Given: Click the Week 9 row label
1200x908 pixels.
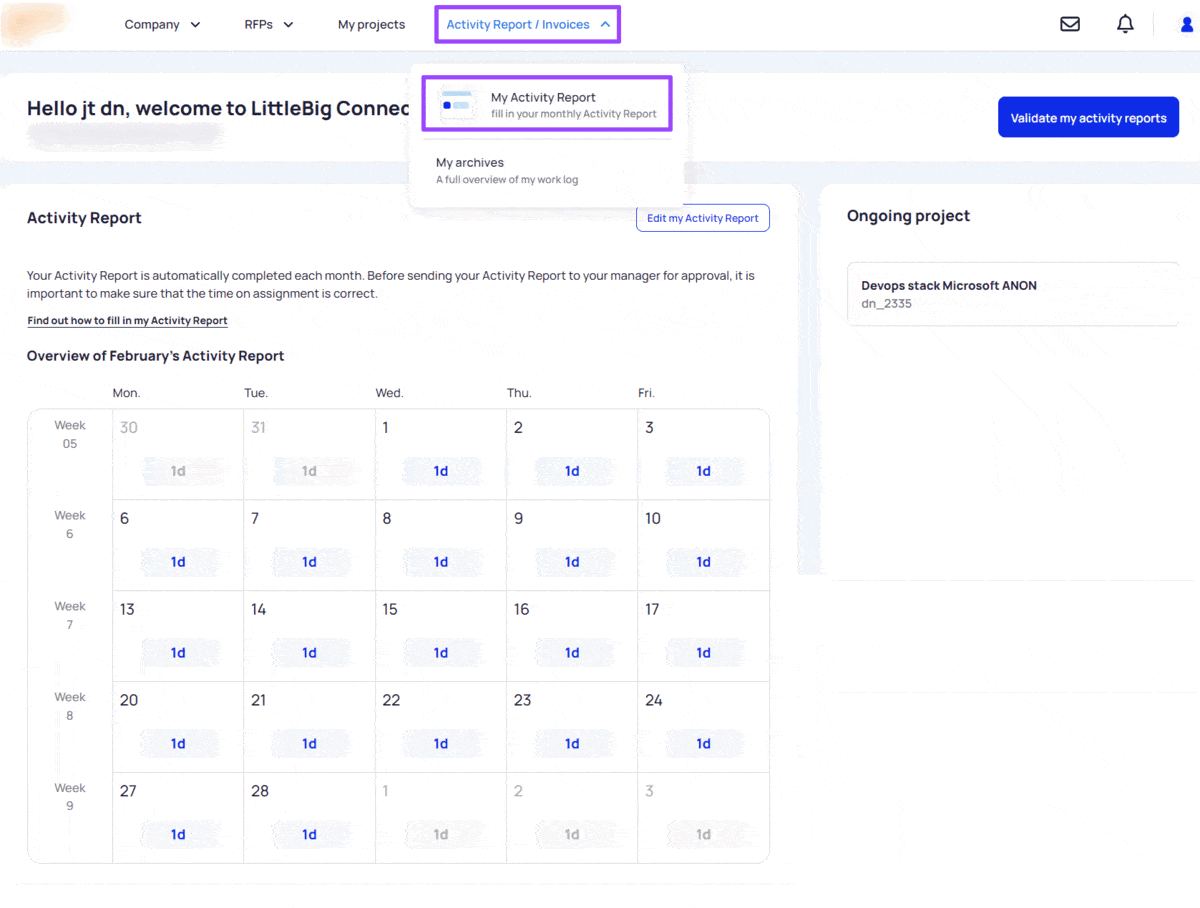Looking at the screenshot, I should pyautogui.click(x=70, y=797).
